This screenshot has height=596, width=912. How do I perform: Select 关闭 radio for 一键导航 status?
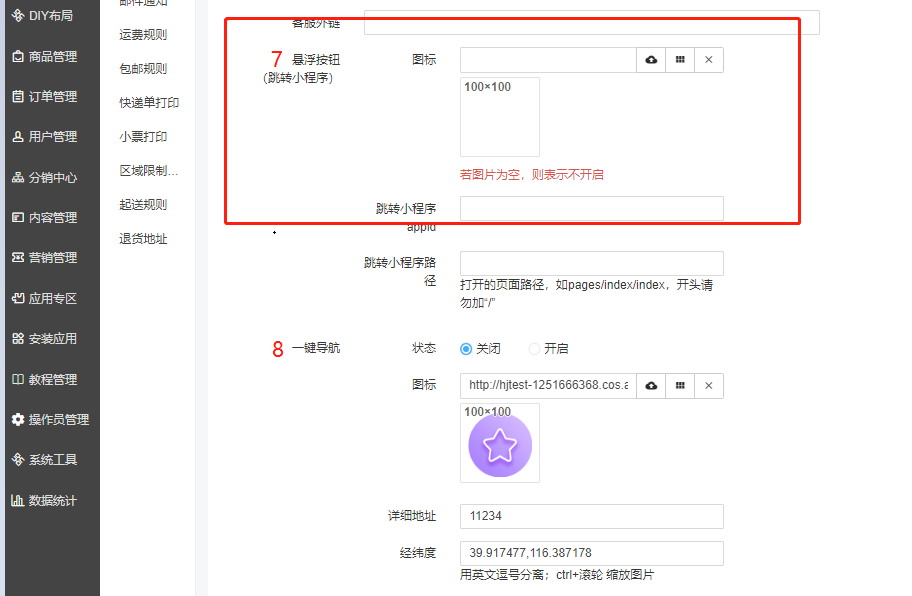(466, 349)
